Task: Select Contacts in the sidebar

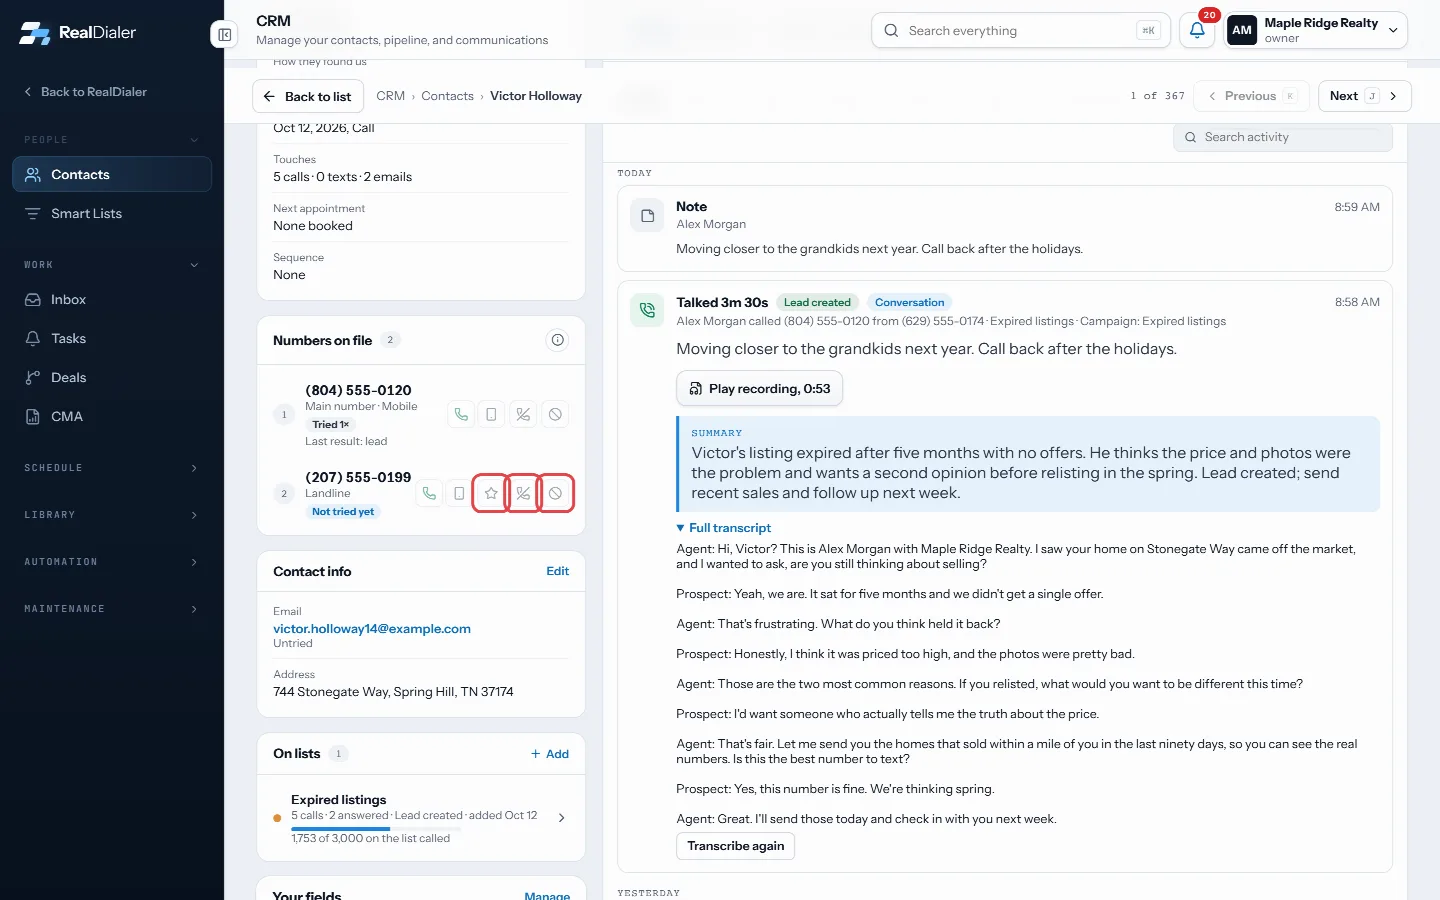Action: point(112,174)
